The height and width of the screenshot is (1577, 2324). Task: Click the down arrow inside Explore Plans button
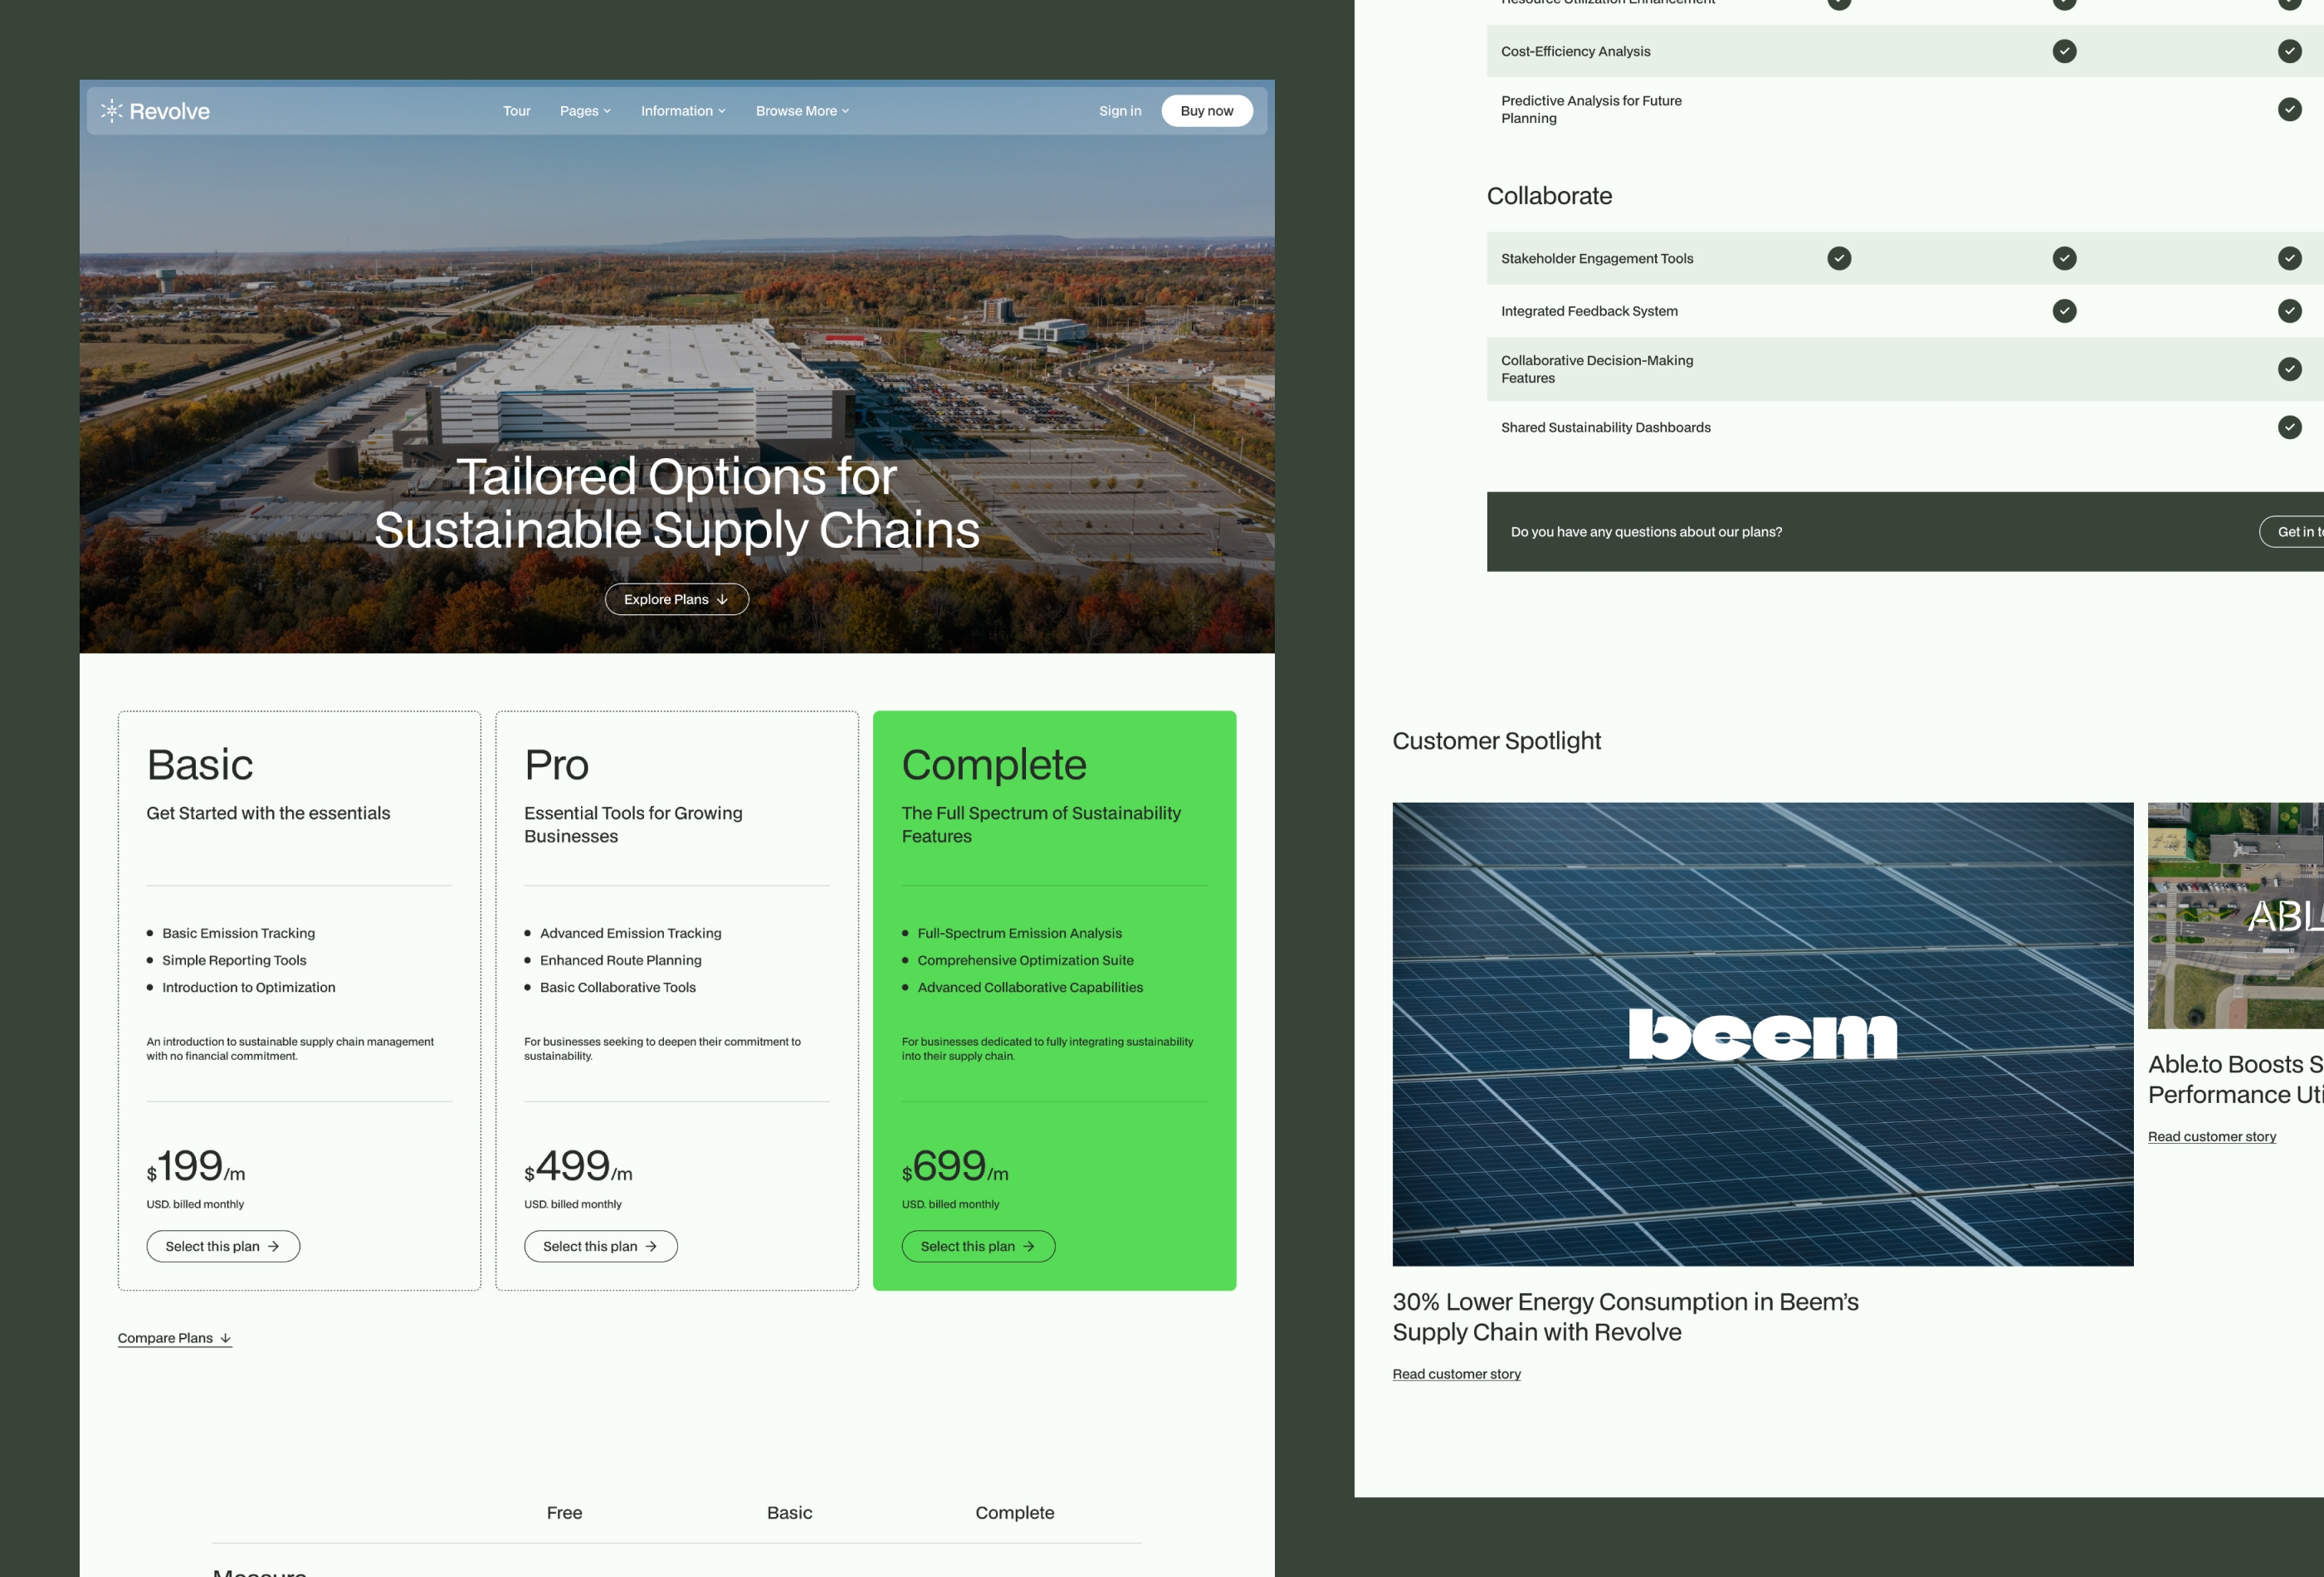coord(723,599)
